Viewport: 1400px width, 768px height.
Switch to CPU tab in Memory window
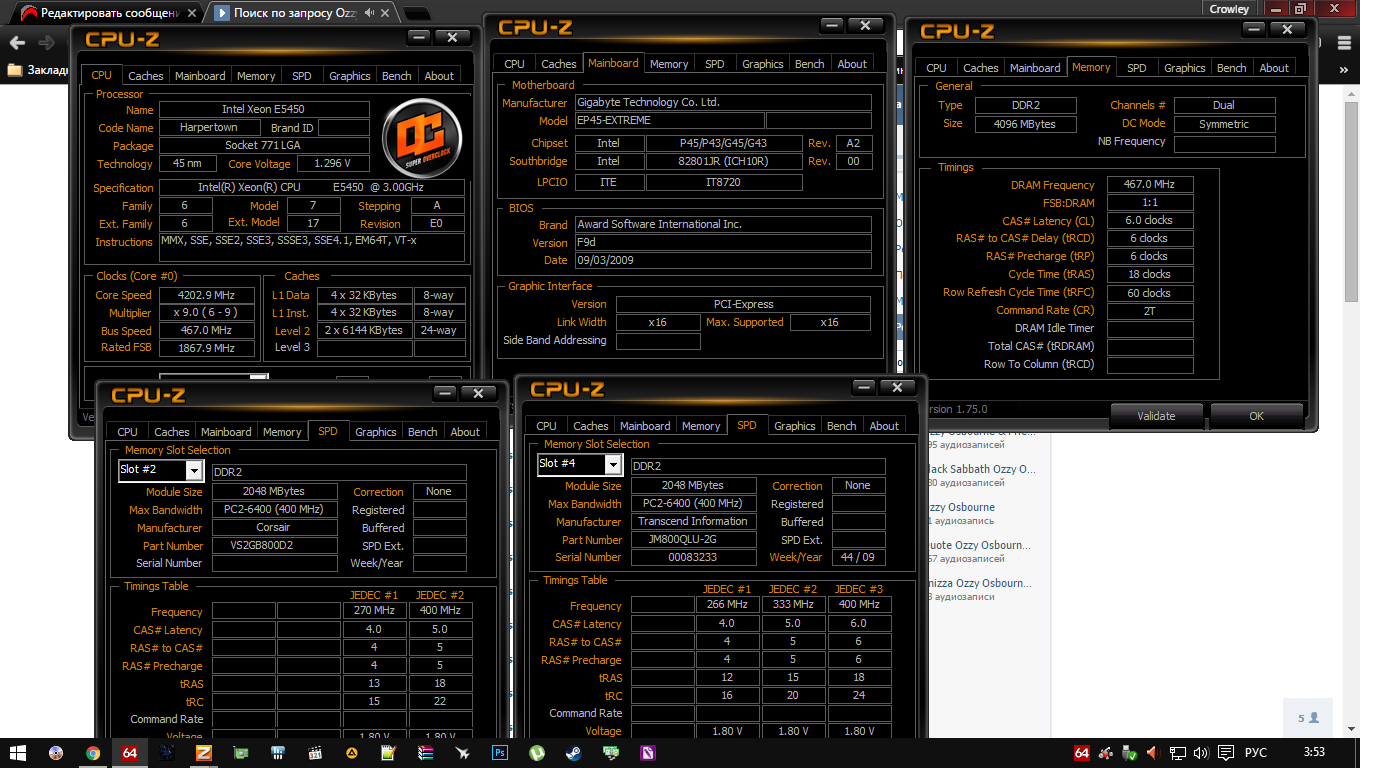click(x=936, y=68)
